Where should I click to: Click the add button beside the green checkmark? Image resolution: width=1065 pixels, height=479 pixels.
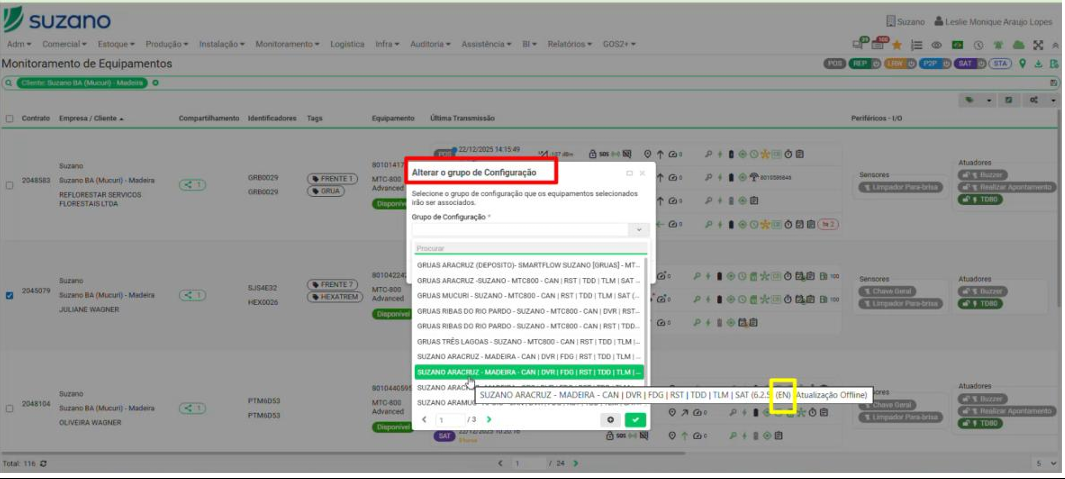coord(611,420)
